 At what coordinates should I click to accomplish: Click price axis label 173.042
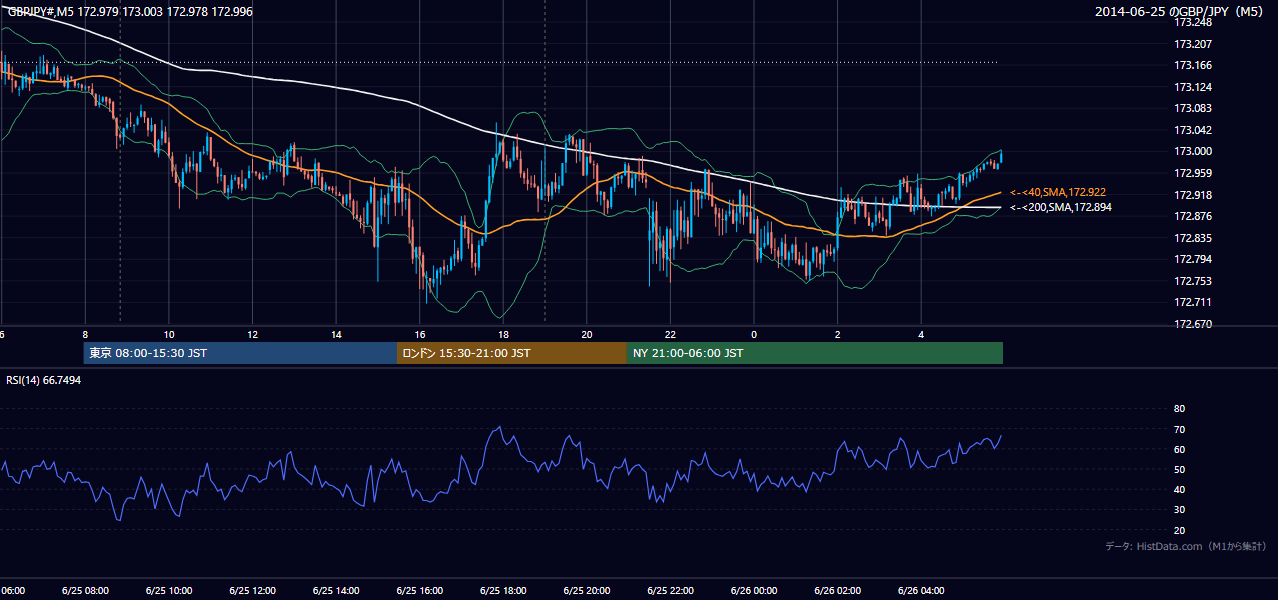coord(1193,130)
